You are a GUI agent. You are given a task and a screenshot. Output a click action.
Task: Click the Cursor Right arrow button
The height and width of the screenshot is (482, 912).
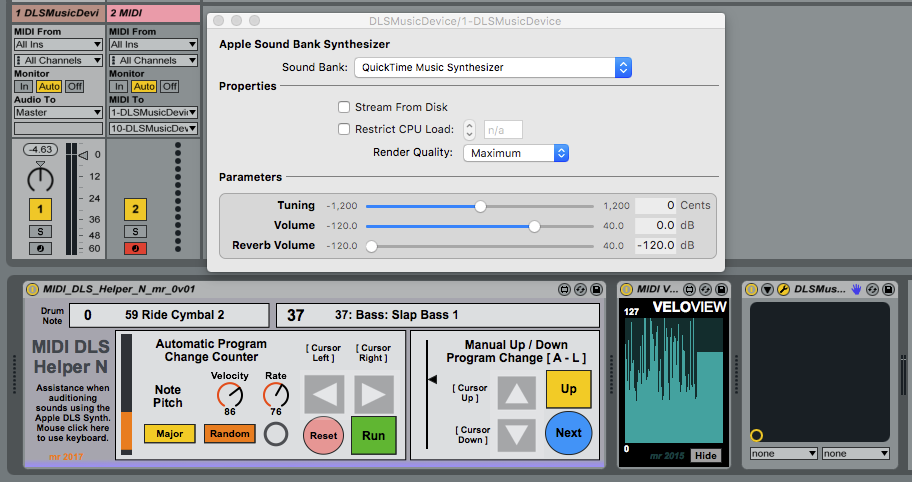pos(374,394)
